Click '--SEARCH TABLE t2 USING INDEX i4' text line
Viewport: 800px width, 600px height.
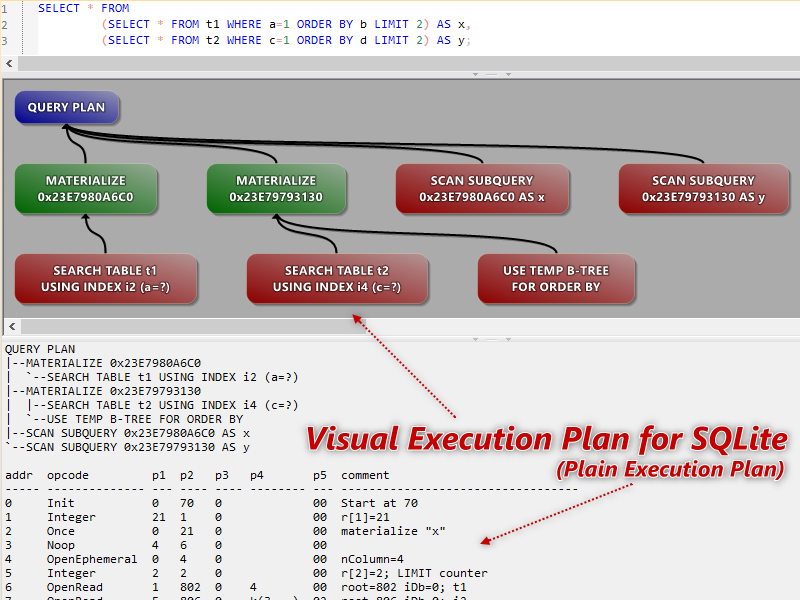tap(165, 405)
